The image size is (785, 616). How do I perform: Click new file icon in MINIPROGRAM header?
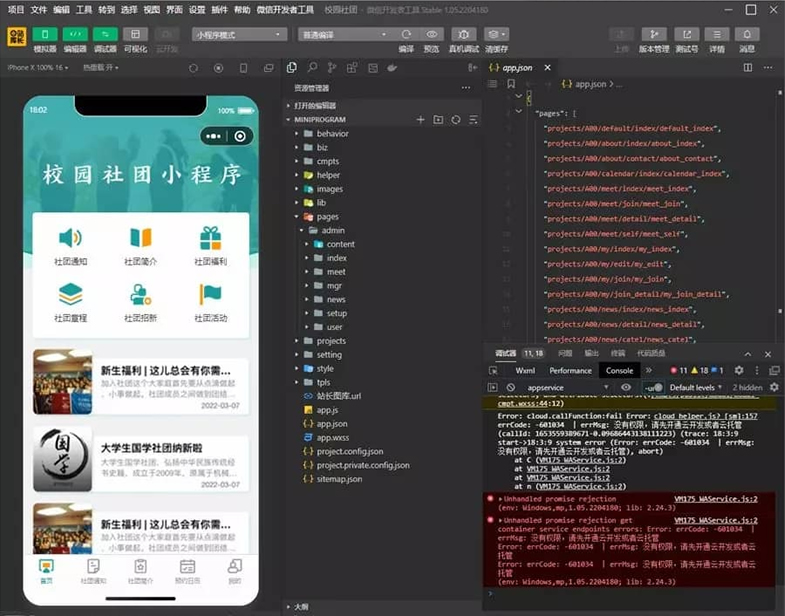[421, 120]
